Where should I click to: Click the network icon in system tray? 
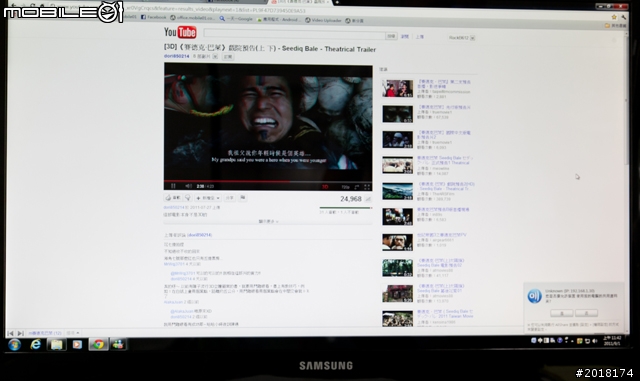point(587,341)
